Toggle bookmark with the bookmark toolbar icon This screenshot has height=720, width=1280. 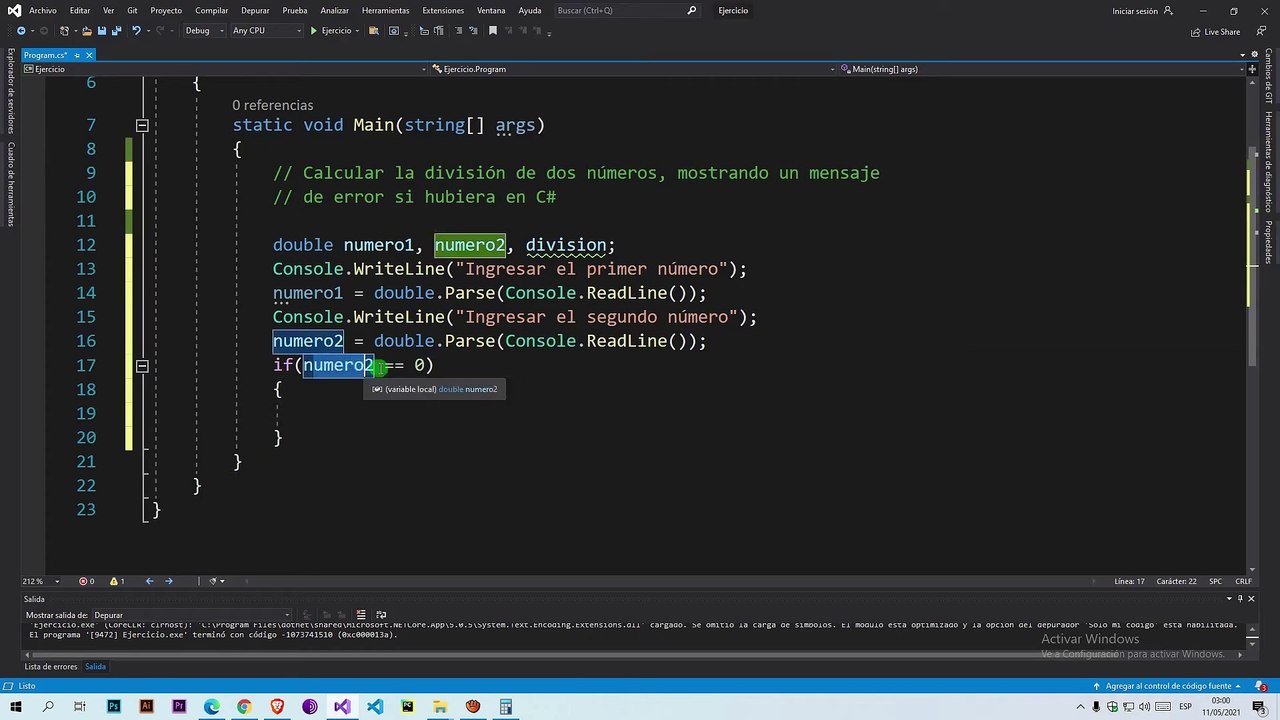click(x=492, y=31)
